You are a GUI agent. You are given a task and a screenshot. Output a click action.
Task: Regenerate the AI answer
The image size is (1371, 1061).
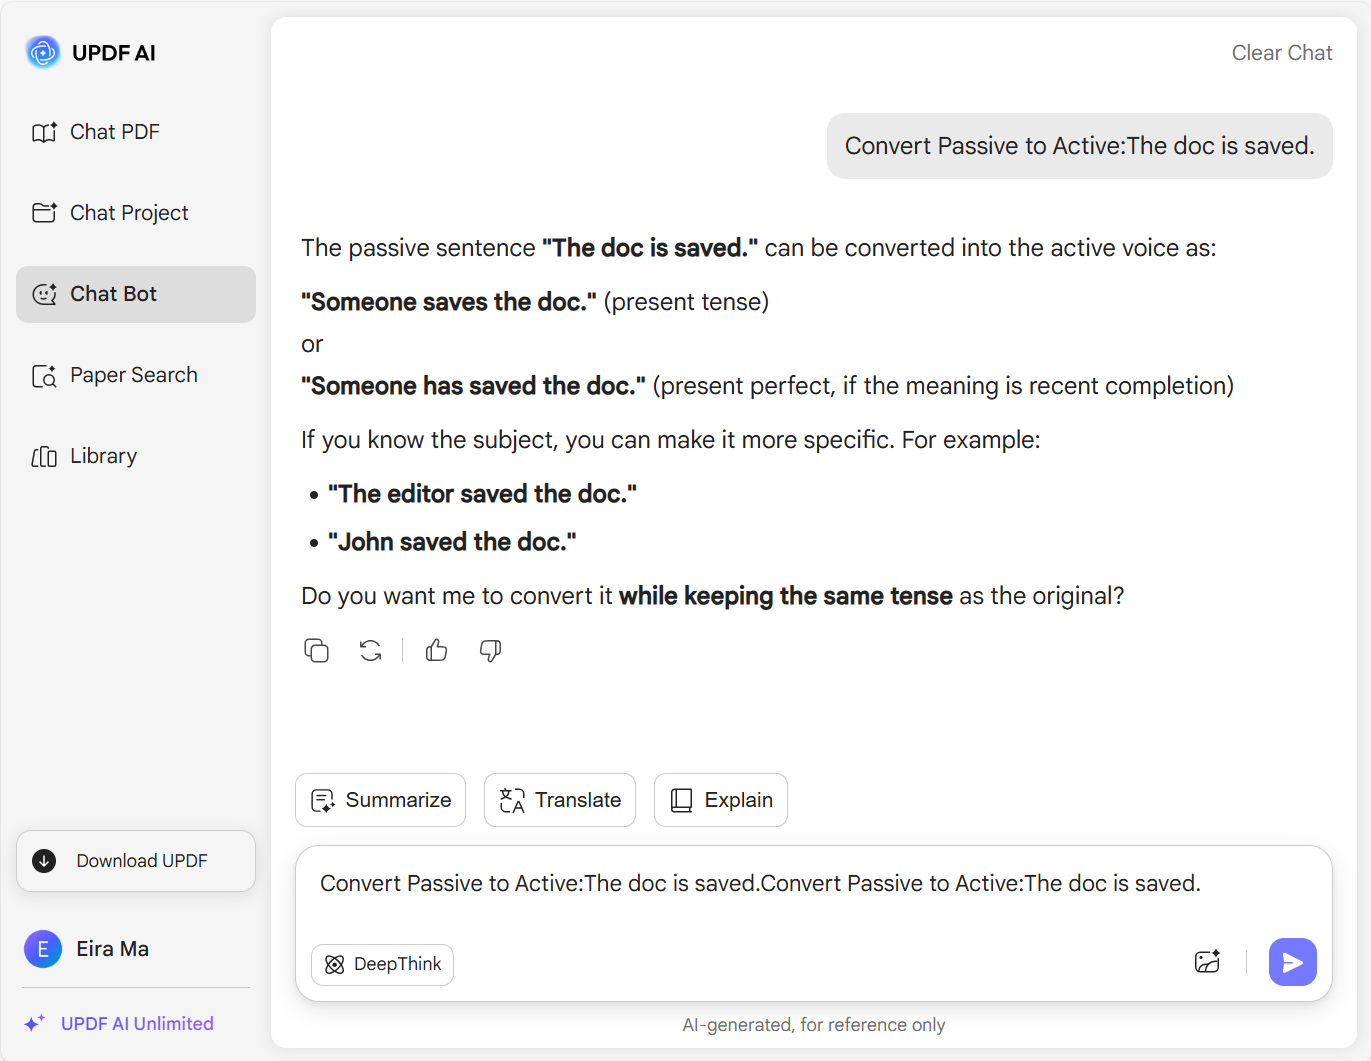[371, 651]
